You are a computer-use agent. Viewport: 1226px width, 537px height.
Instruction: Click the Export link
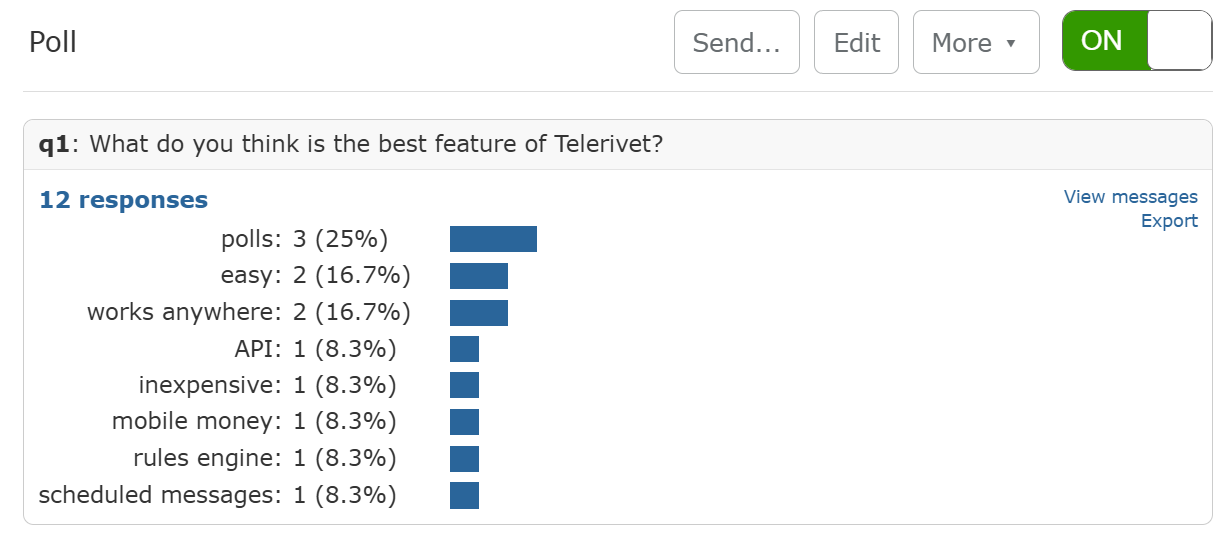pos(1169,221)
